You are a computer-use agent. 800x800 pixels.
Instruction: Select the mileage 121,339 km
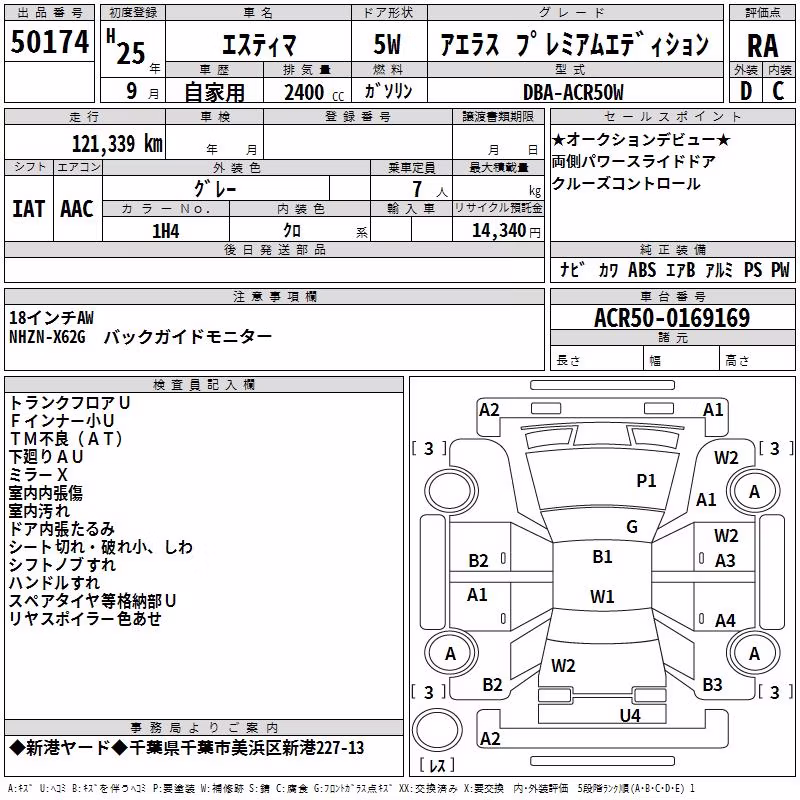pyautogui.click(x=117, y=143)
